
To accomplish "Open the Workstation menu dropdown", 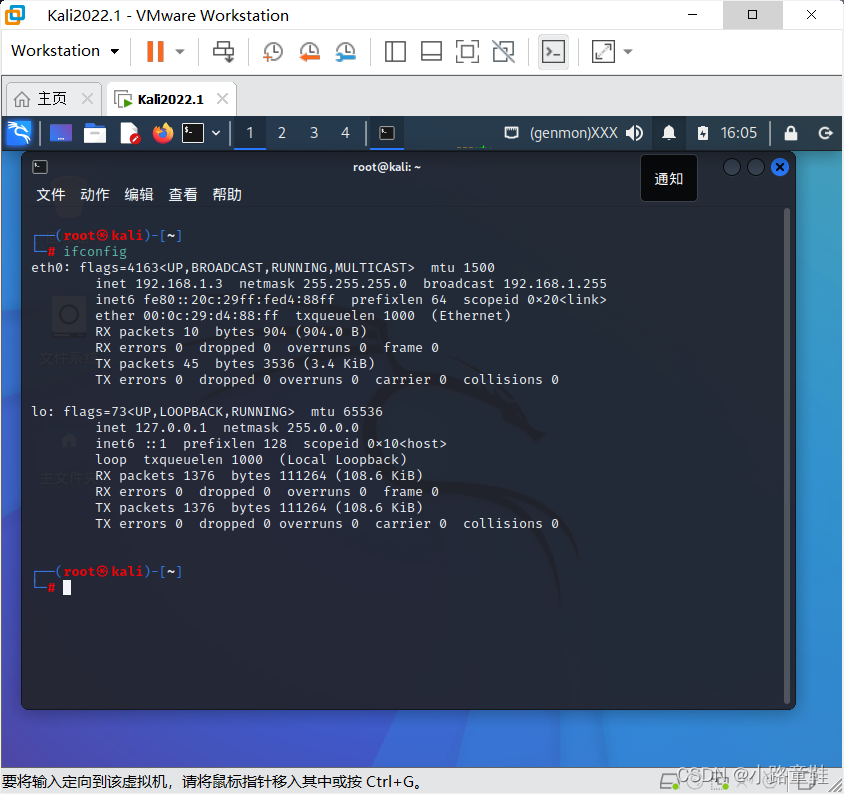I will click(x=65, y=51).
